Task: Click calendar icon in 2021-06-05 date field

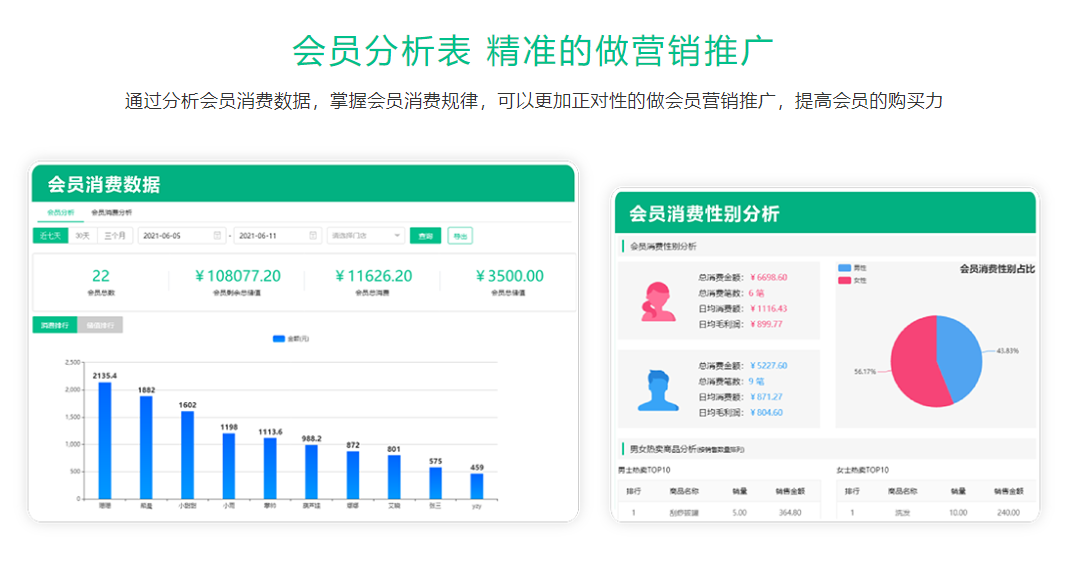Action: click(217, 236)
